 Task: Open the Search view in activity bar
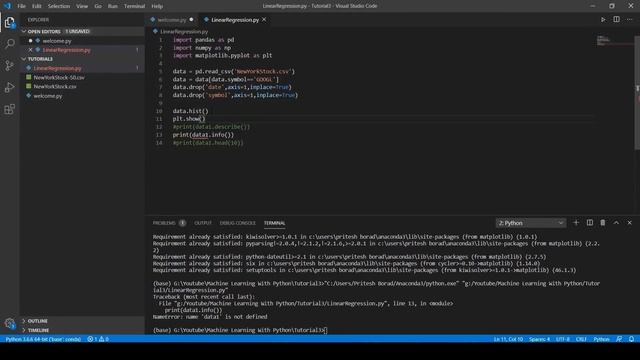point(9,44)
